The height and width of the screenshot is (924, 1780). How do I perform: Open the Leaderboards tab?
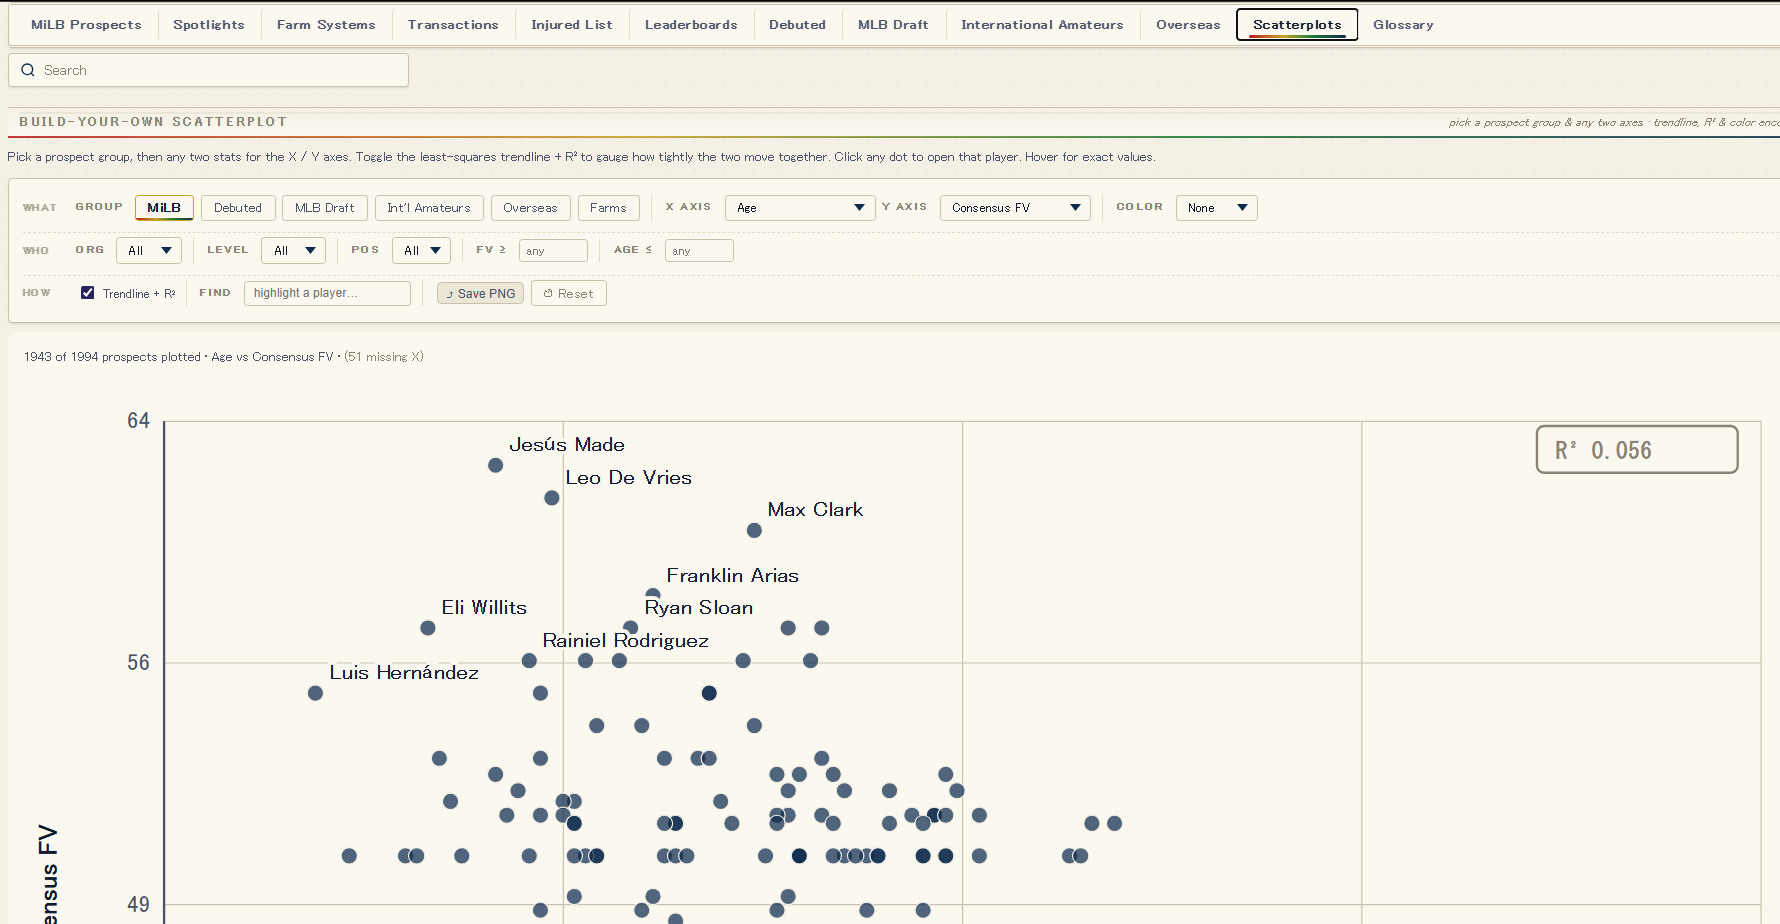point(691,25)
